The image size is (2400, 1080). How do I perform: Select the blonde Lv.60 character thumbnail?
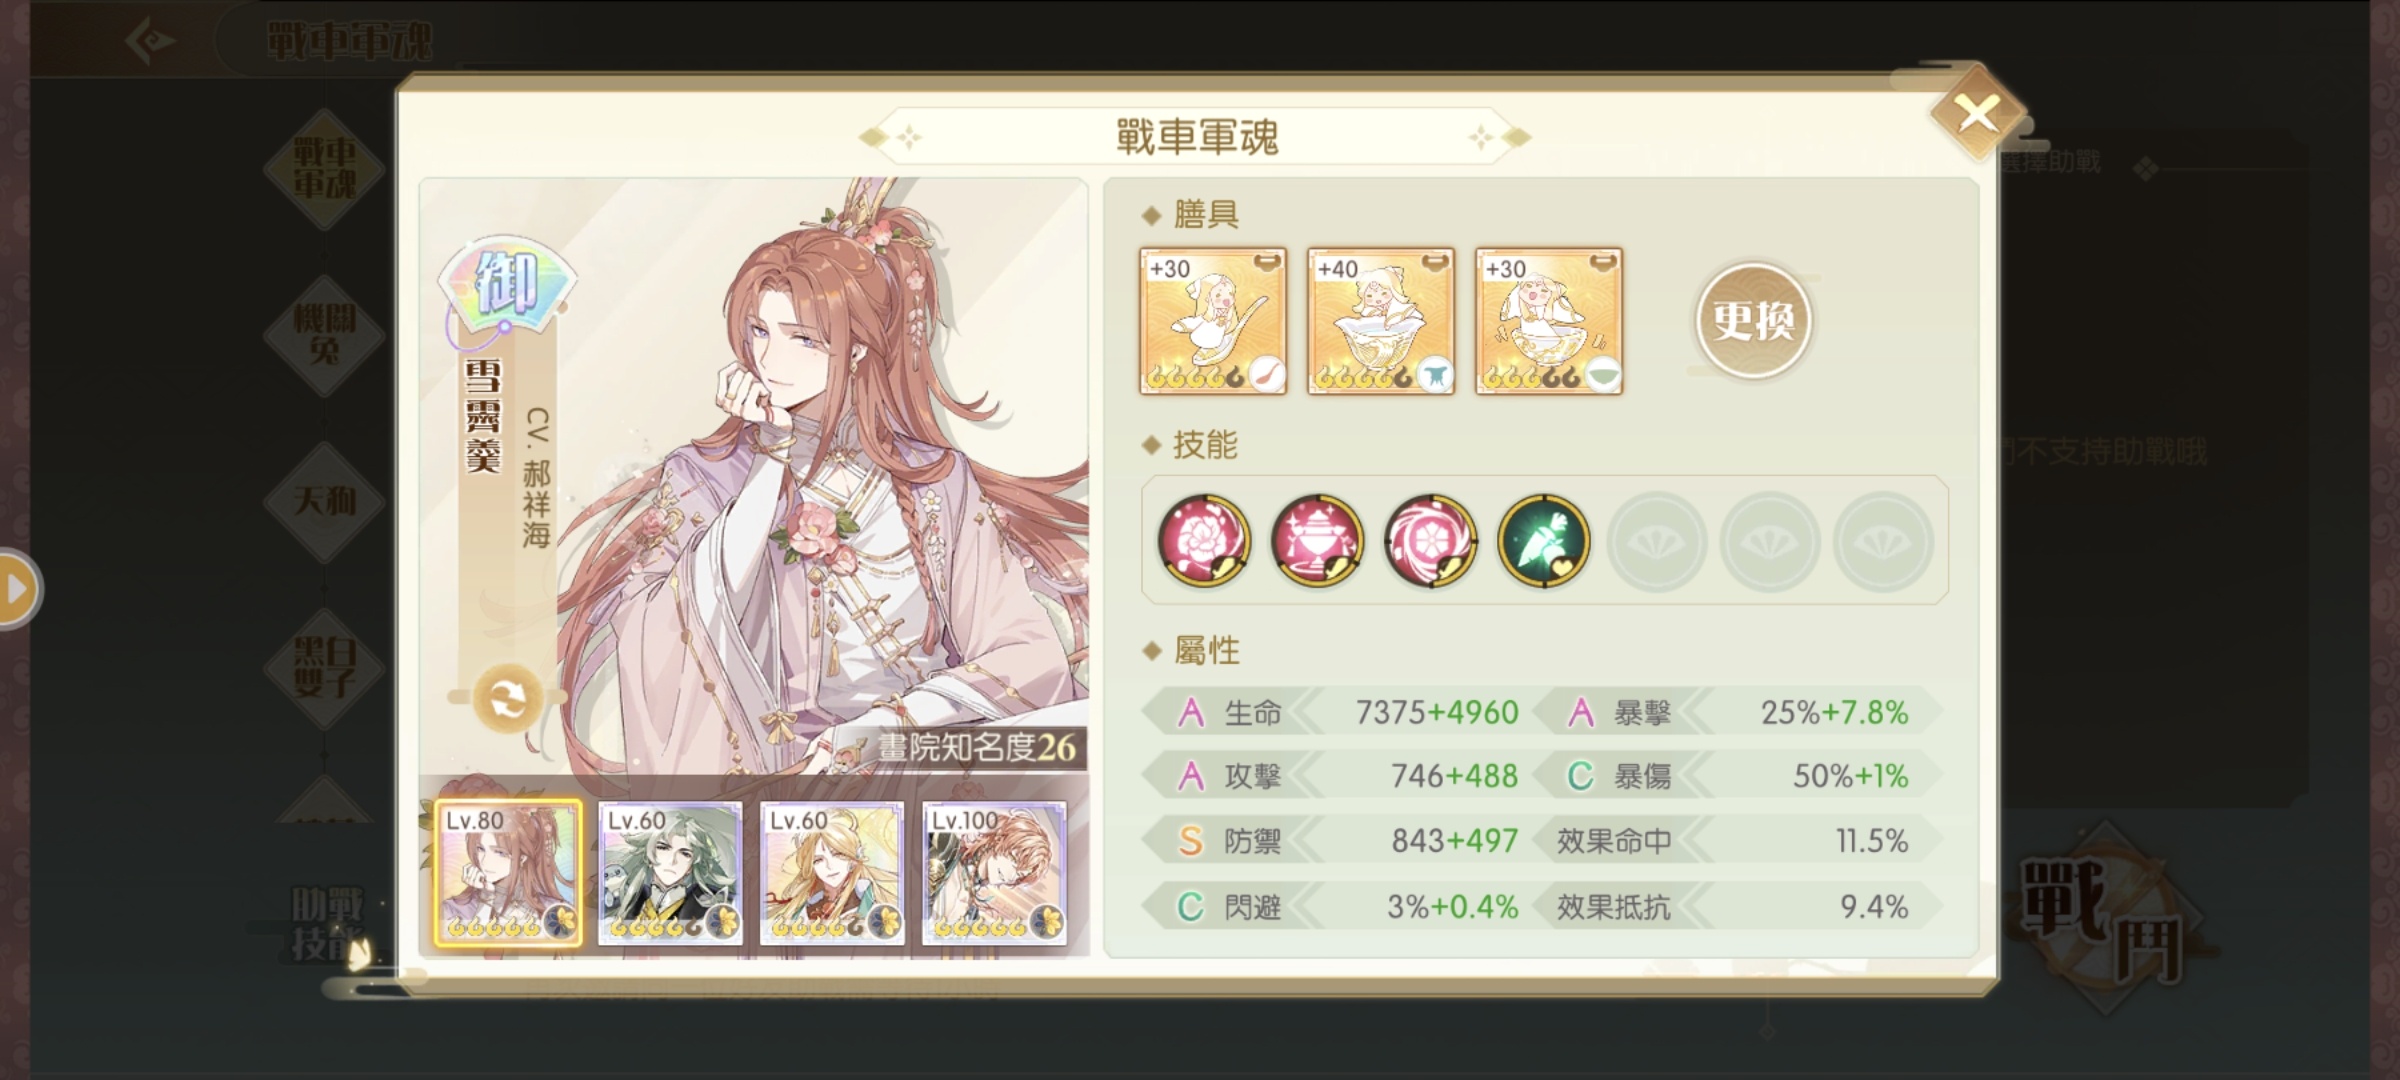pyautogui.click(x=832, y=873)
